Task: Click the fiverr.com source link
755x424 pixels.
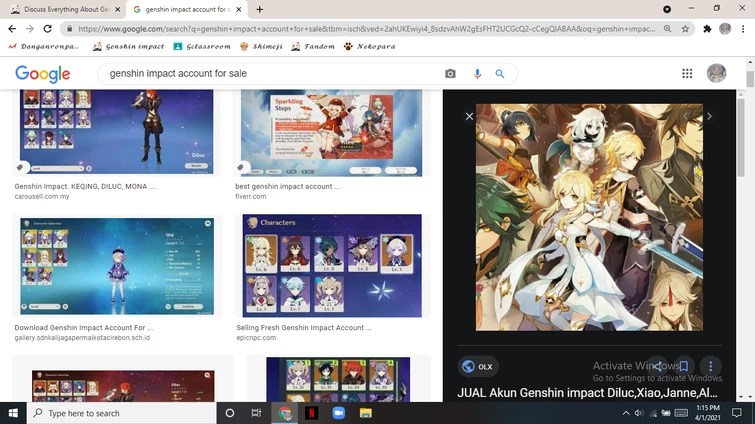Action: coord(250,196)
